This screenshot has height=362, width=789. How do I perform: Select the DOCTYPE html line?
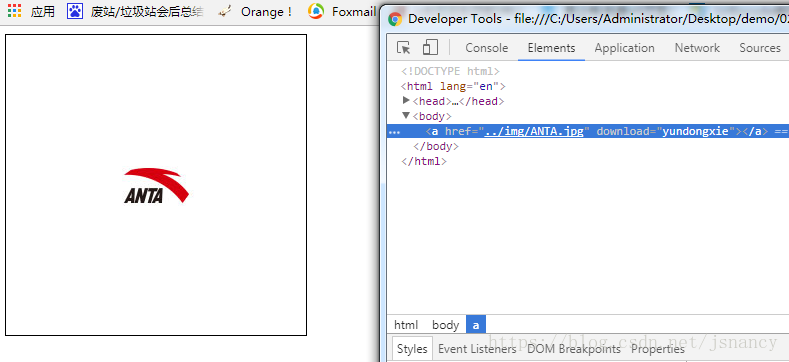(x=450, y=71)
